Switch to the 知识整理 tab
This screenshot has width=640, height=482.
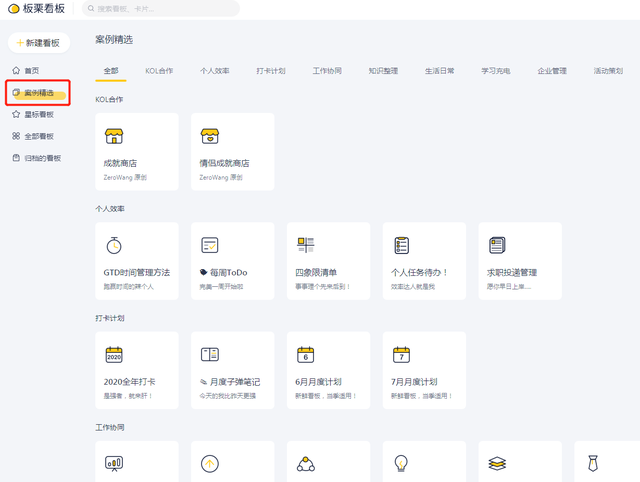coord(383,71)
